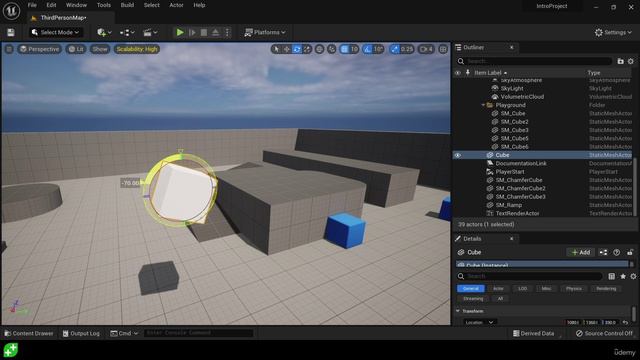Toggle rotation snapping angle icon
Screen dimensions: 640x360
coord(368,49)
